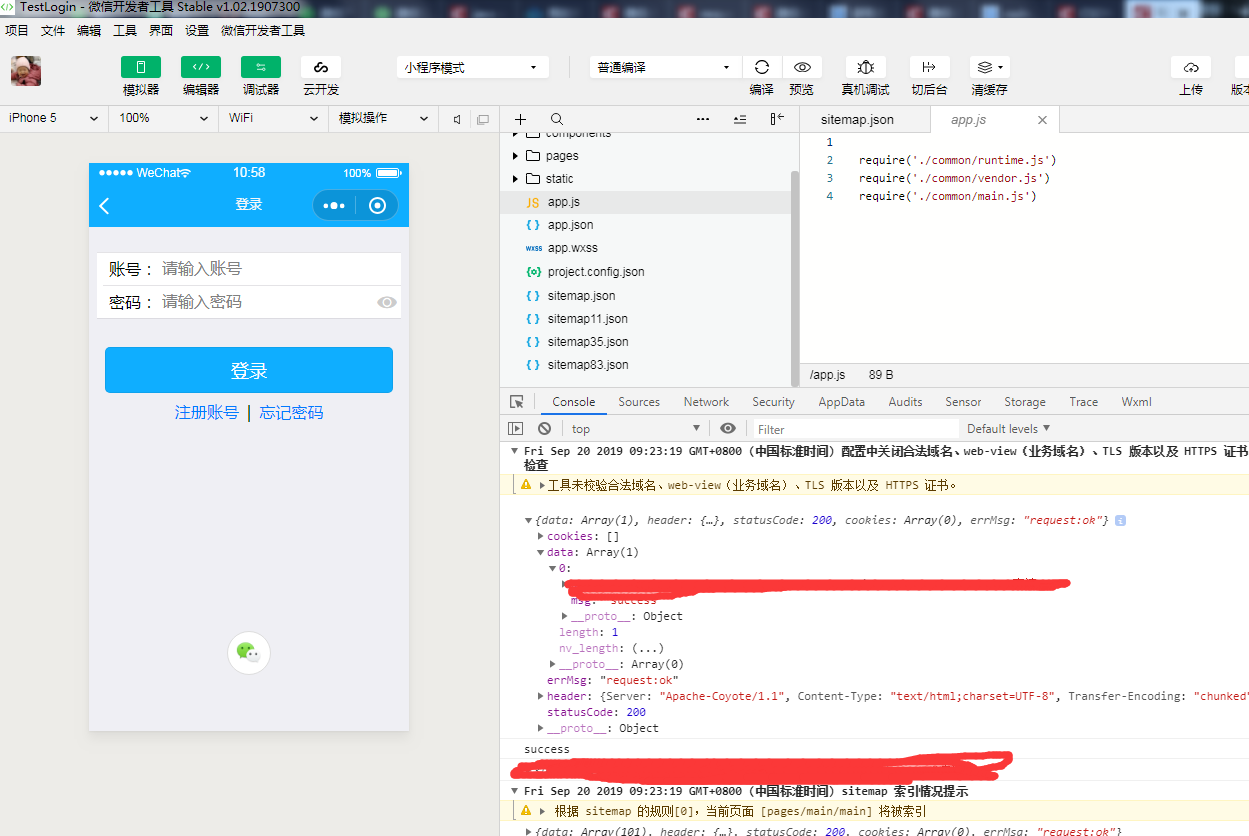Switch to the AppData devtools tab
The height and width of the screenshot is (836, 1249).
pyautogui.click(x=842, y=402)
